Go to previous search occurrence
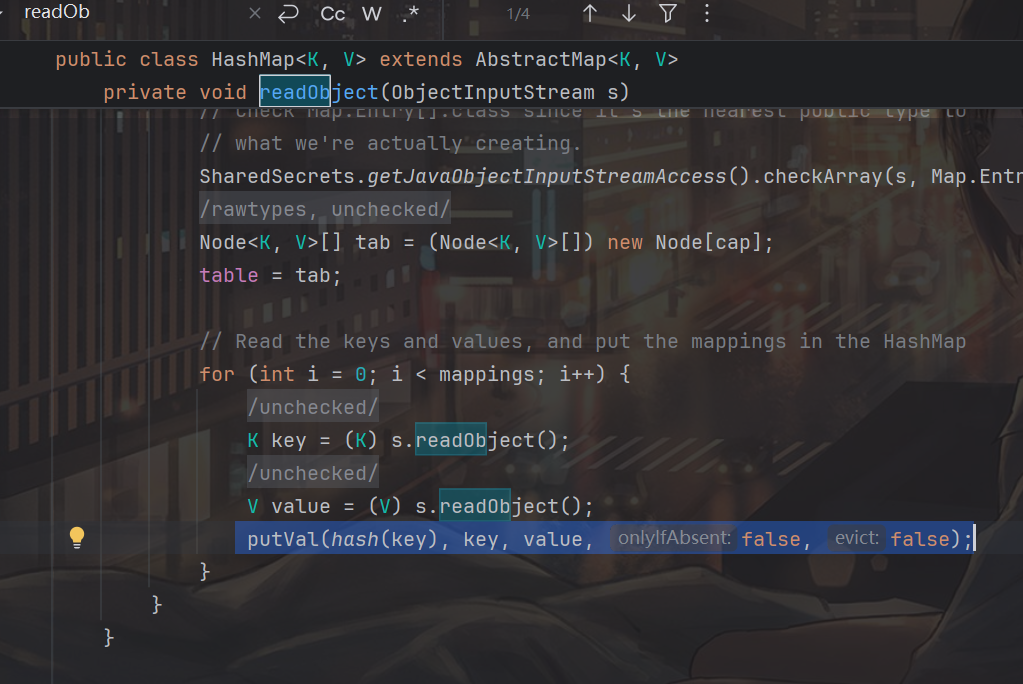 point(590,14)
